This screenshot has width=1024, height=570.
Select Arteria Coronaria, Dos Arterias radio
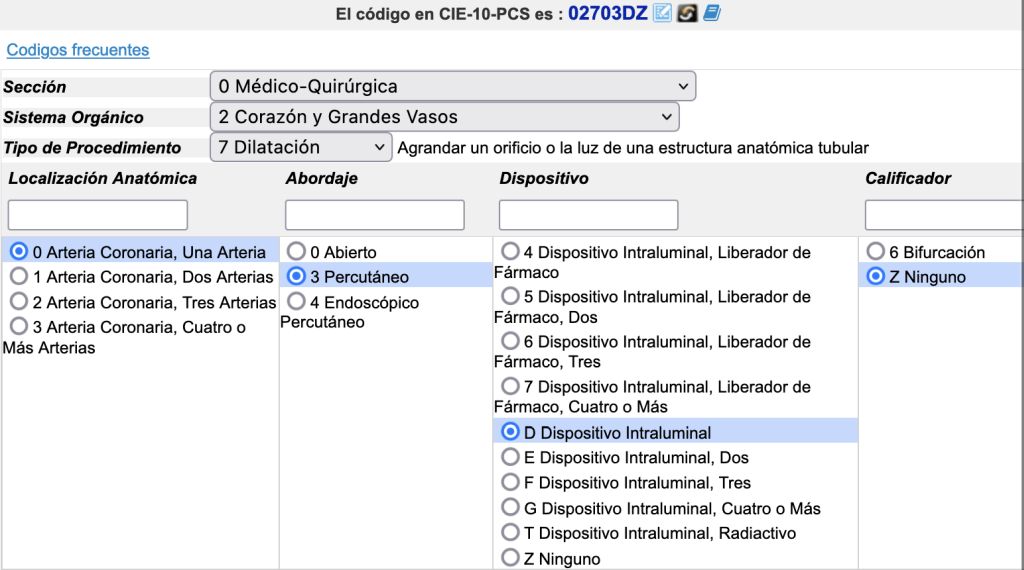[19, 277]
